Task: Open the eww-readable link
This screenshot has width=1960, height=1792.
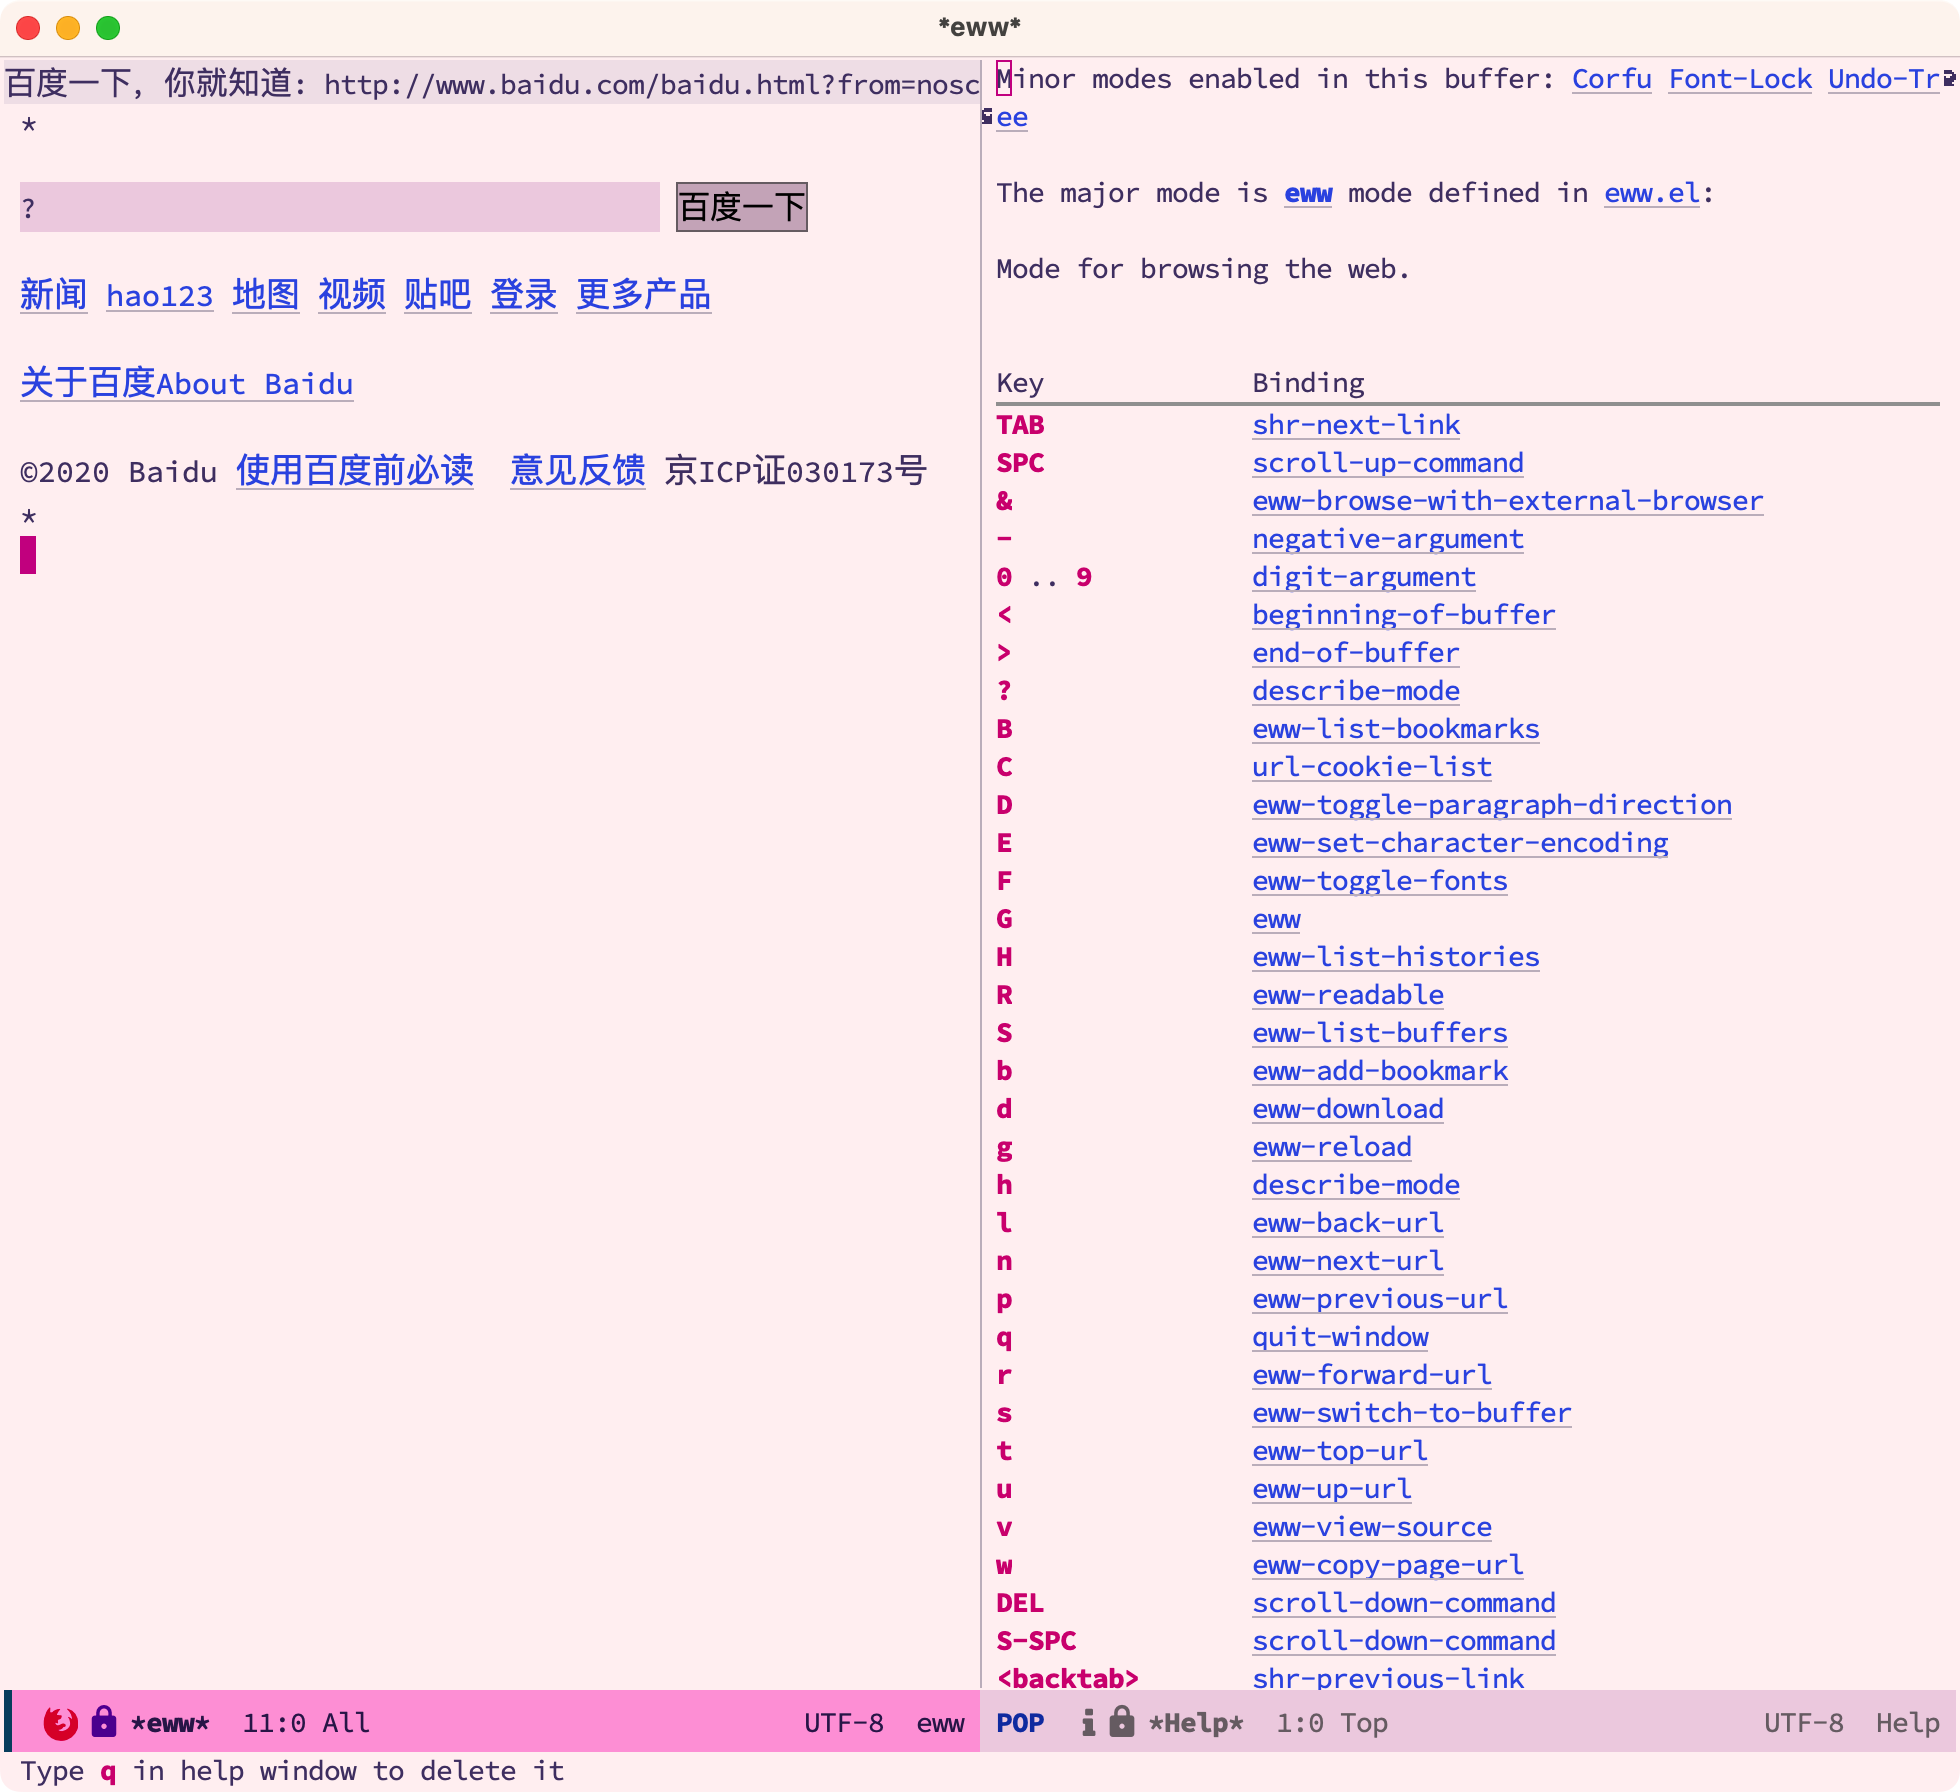Action: [1349, 995]
